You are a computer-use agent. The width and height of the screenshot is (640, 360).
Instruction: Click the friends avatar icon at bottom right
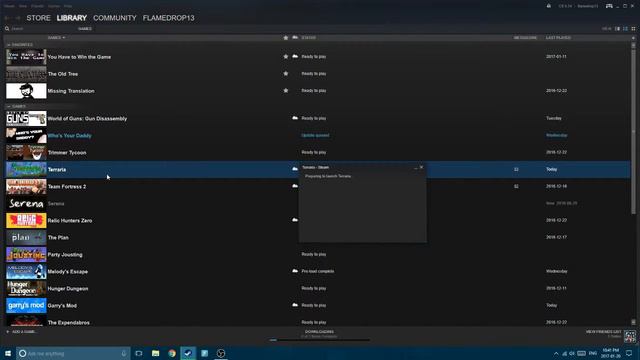[x=630, y=336]
